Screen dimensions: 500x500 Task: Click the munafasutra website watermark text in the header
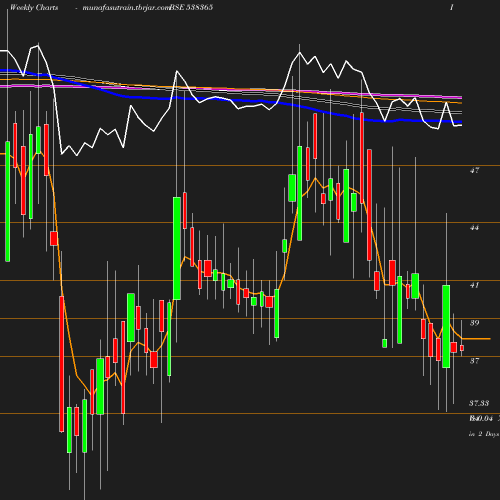click(x=127, y=8)
